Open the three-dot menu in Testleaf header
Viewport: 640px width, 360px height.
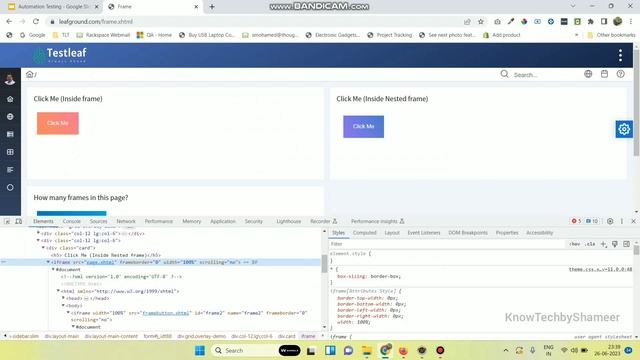(620, 55)
